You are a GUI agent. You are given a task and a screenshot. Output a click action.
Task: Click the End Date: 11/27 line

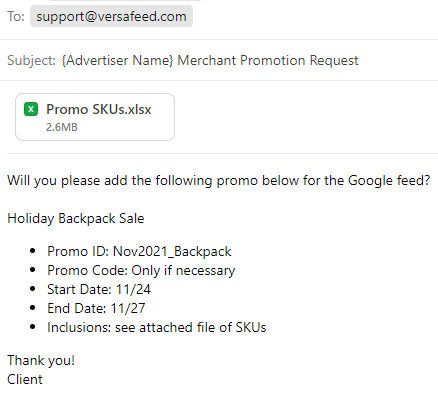pos(96,308)
